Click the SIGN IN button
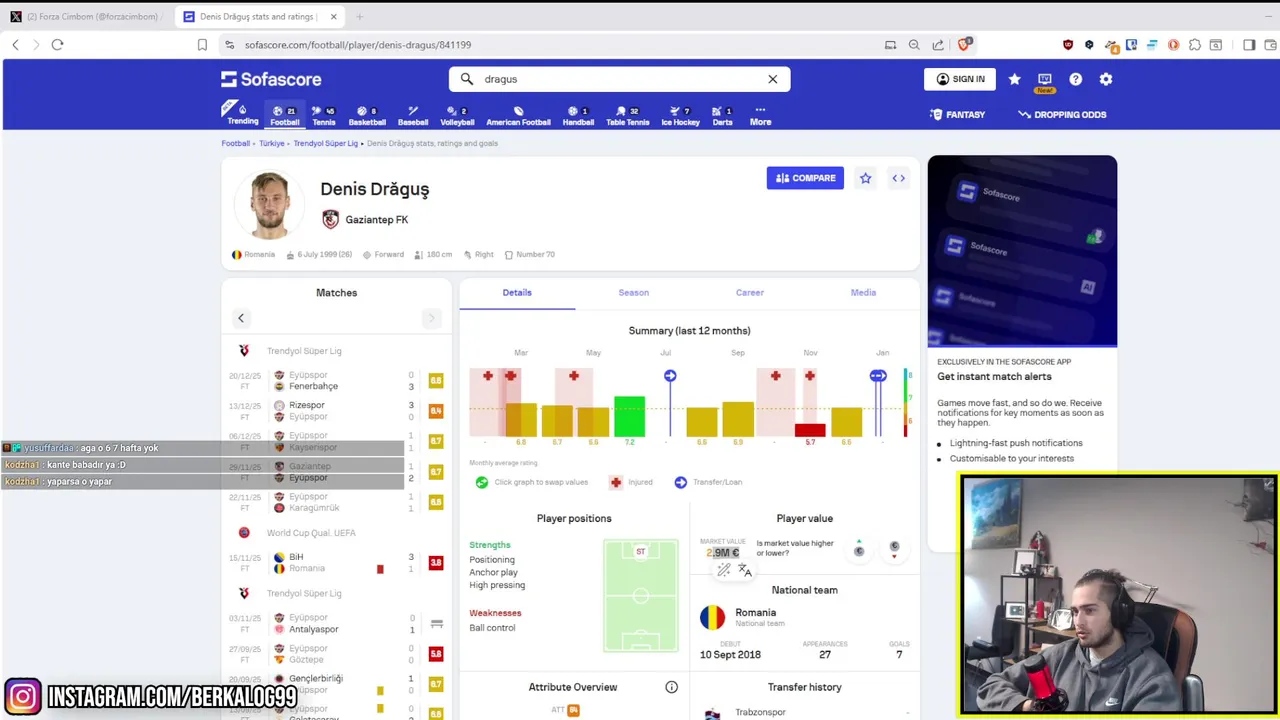Viewport: 1280px width, 720px height. tap(960, 79)
